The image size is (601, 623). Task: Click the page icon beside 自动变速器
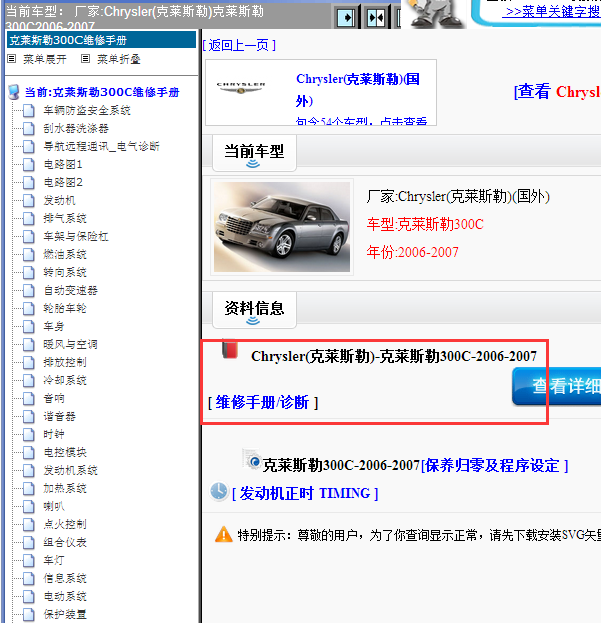click(x=29, y=290)
